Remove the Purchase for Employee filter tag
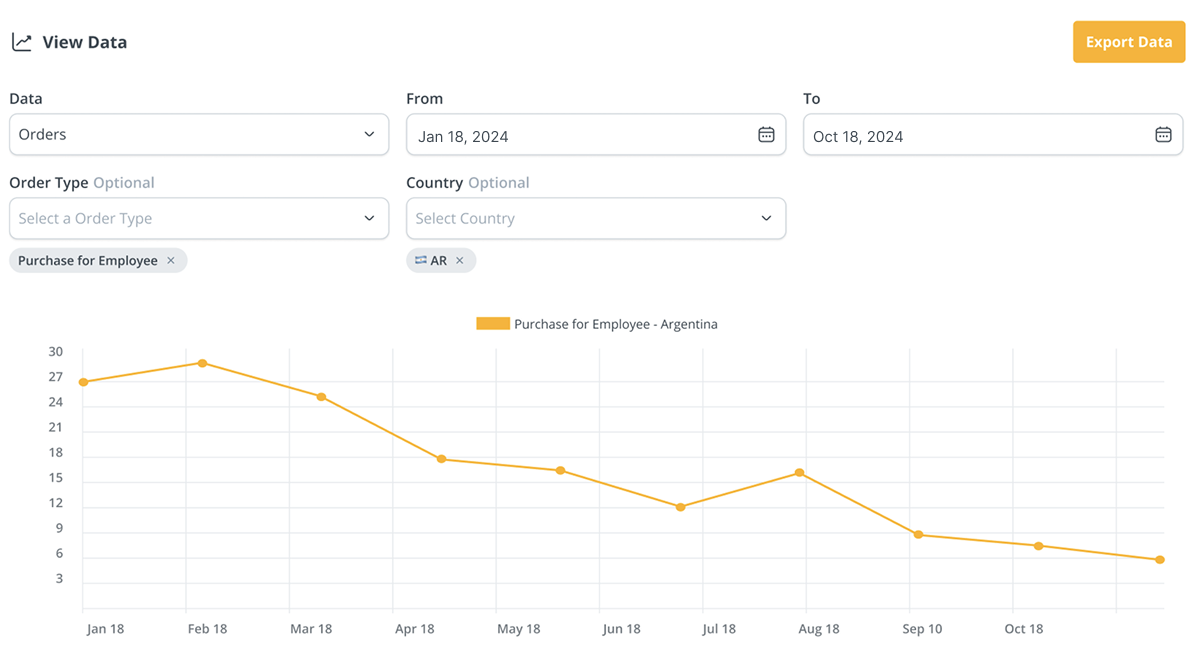 (171, 261)
